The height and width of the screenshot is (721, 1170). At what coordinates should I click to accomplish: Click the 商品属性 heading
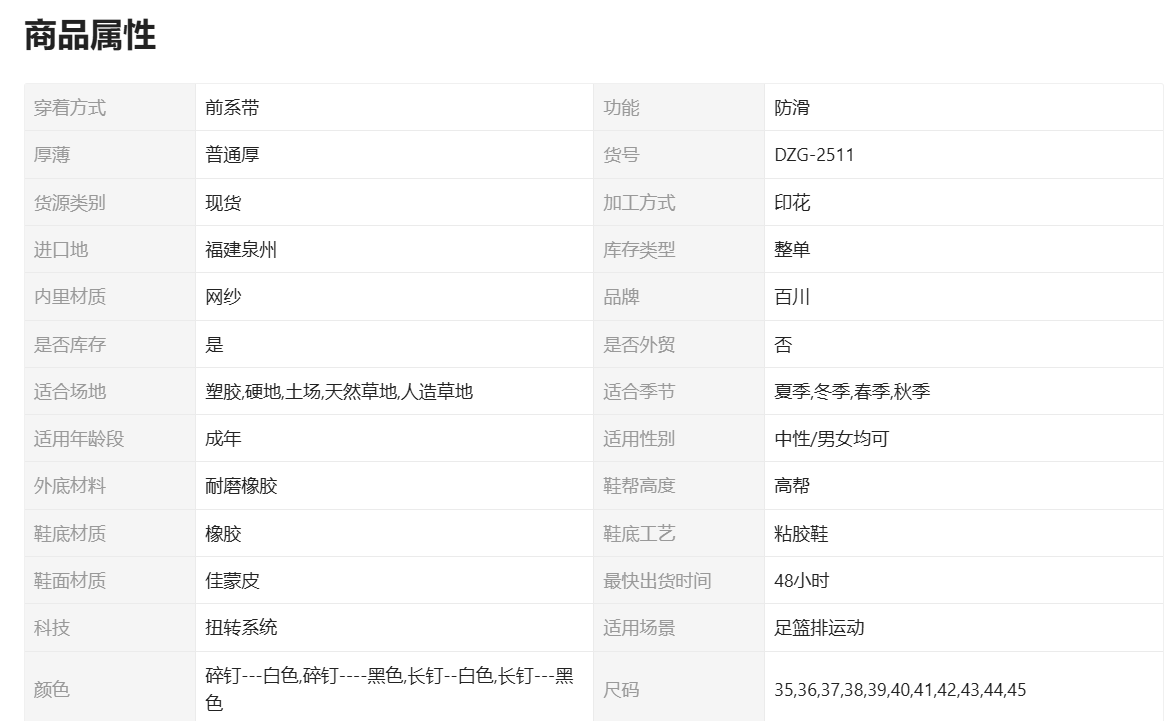[90, 36]
